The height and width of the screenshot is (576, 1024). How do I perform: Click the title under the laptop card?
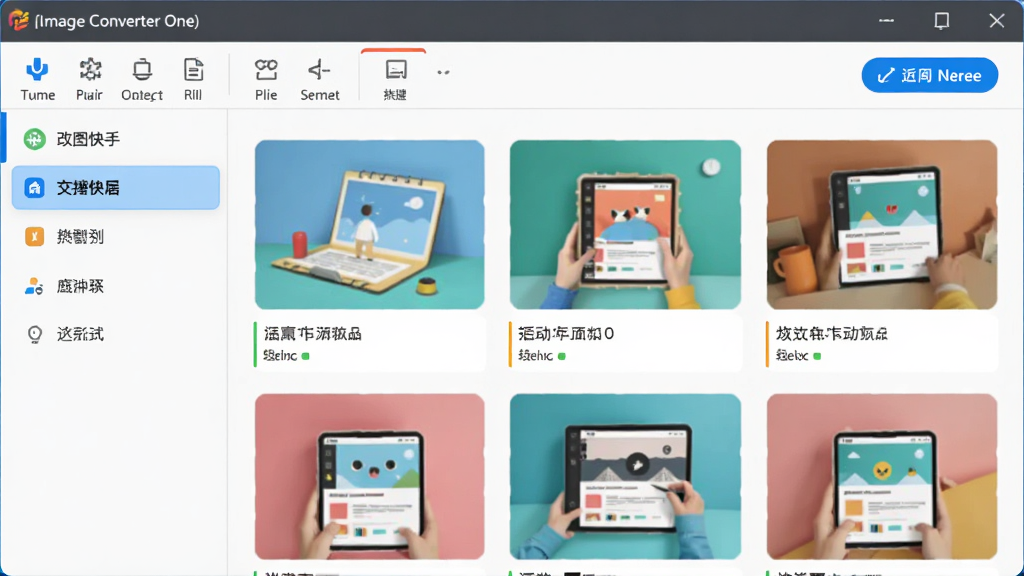(x=313, y=334)
